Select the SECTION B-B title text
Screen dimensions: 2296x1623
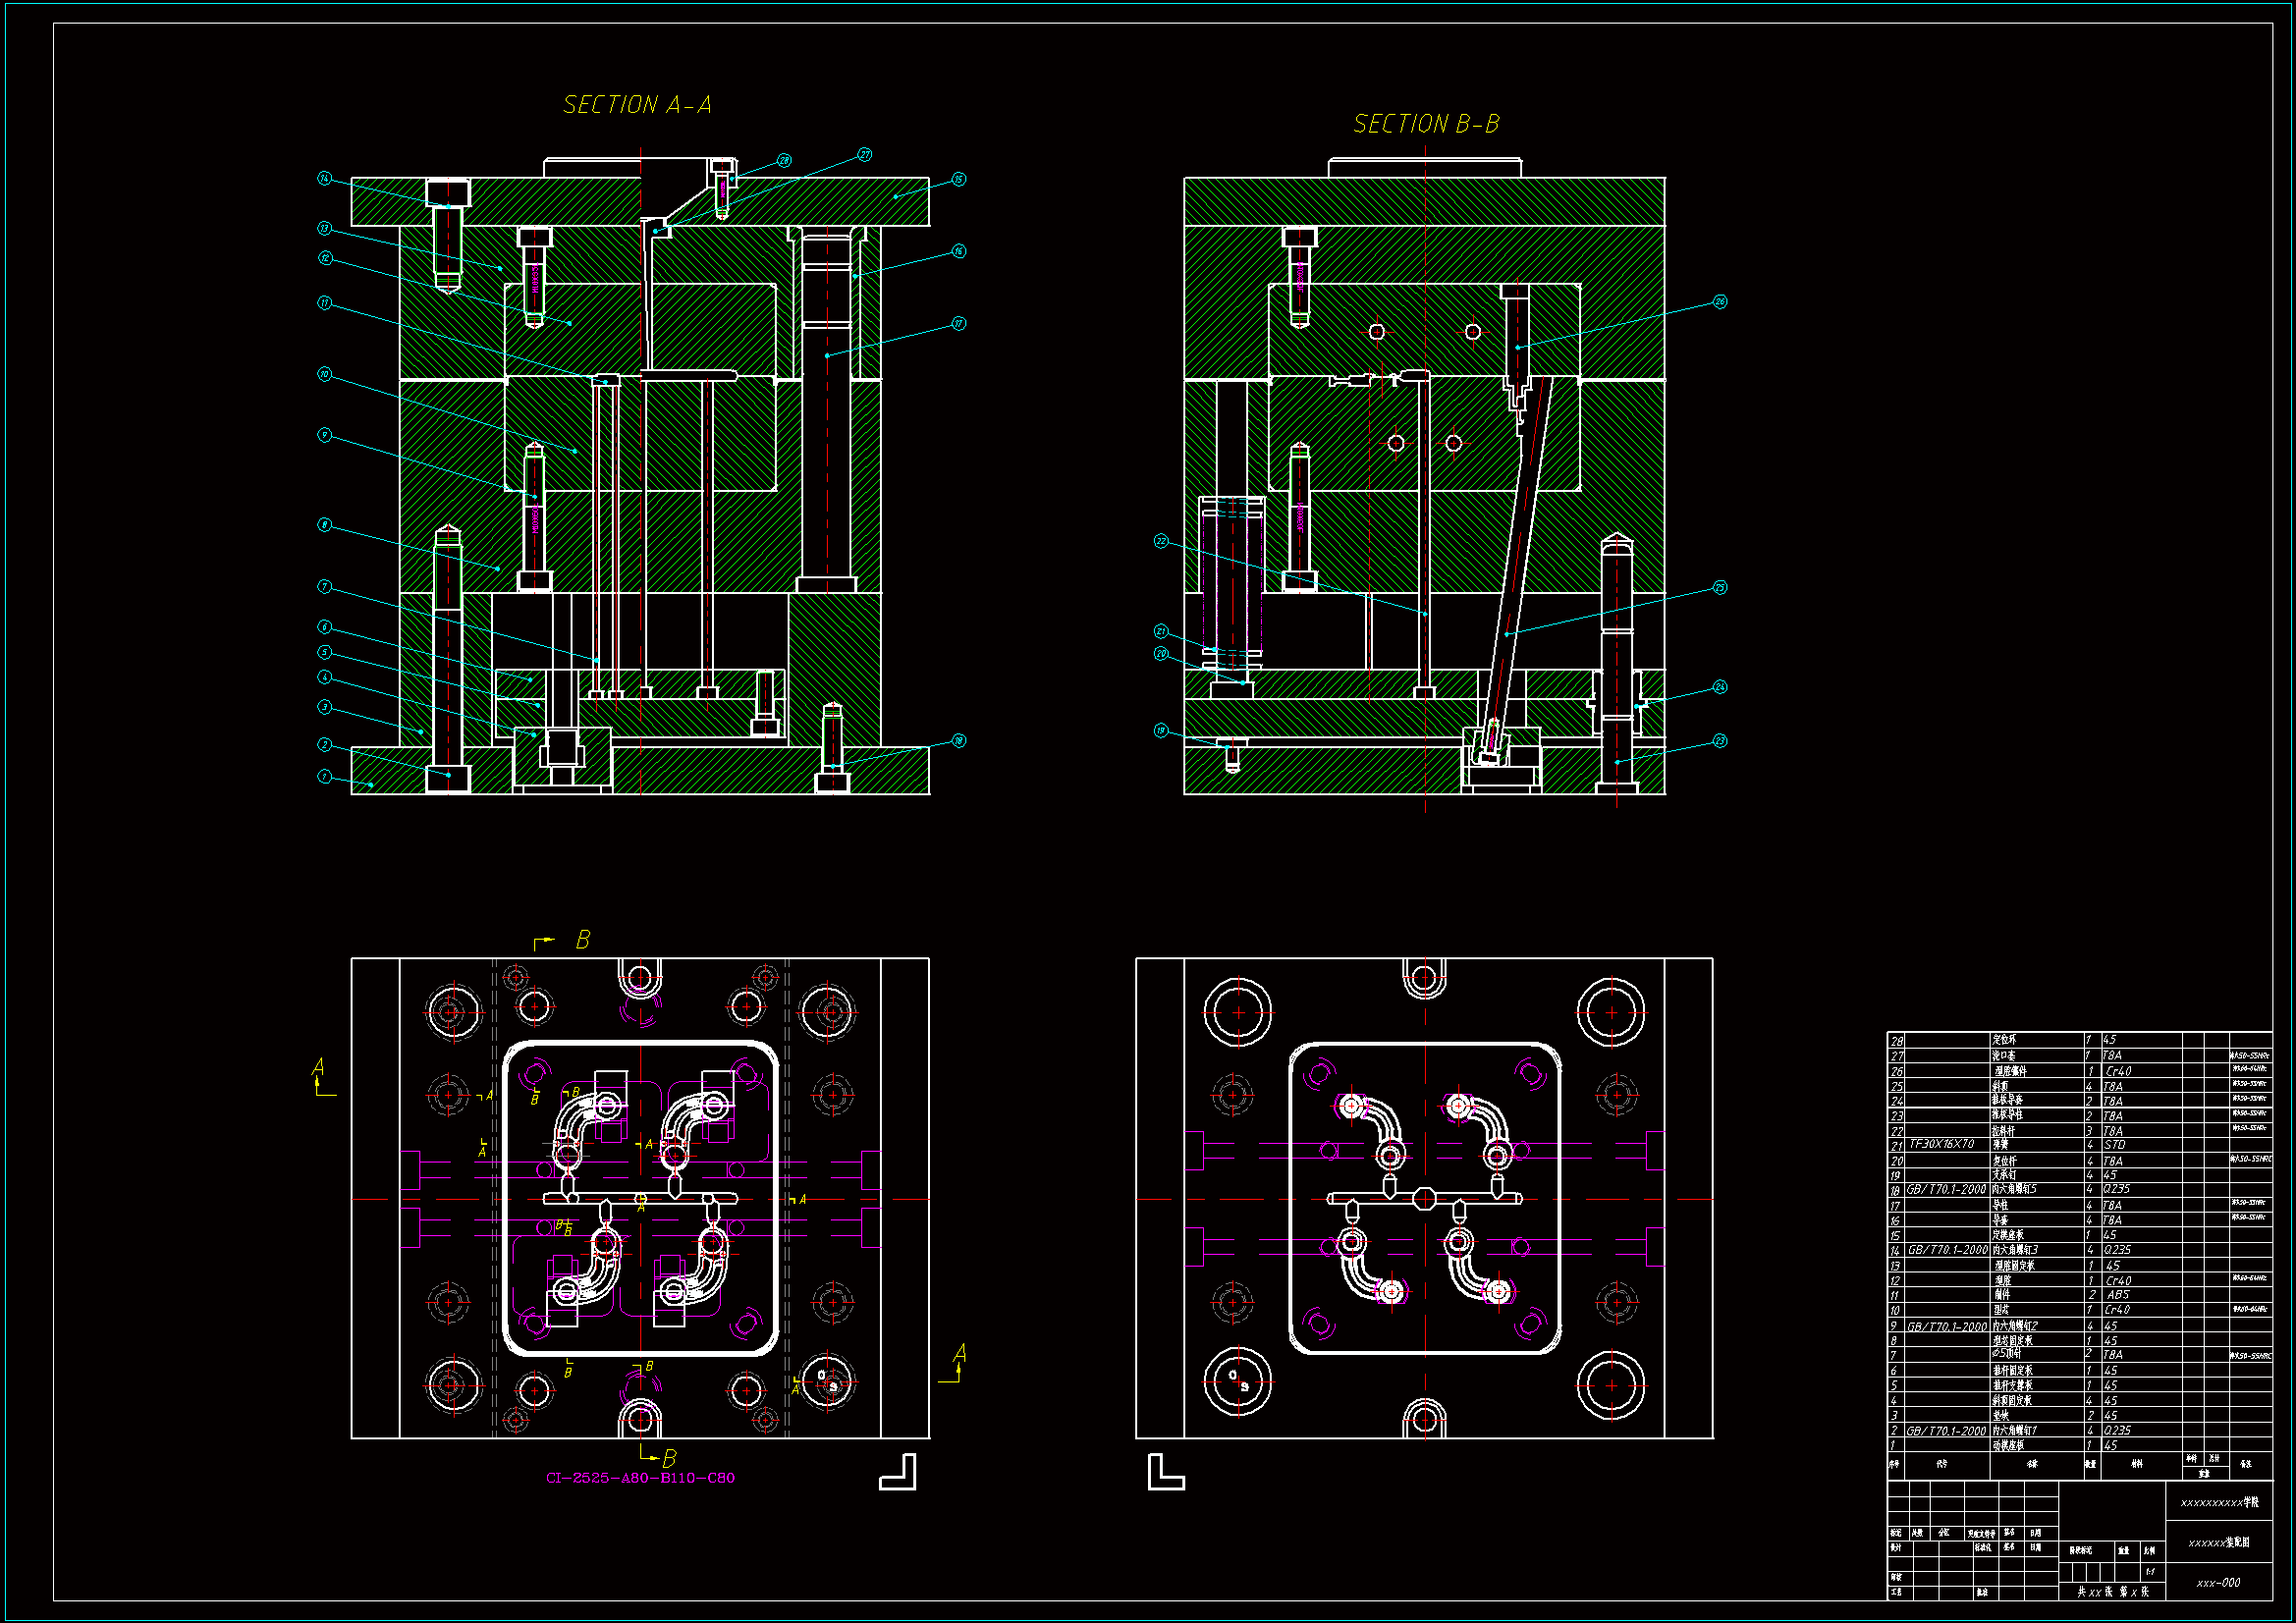(x=1426, y=124)
